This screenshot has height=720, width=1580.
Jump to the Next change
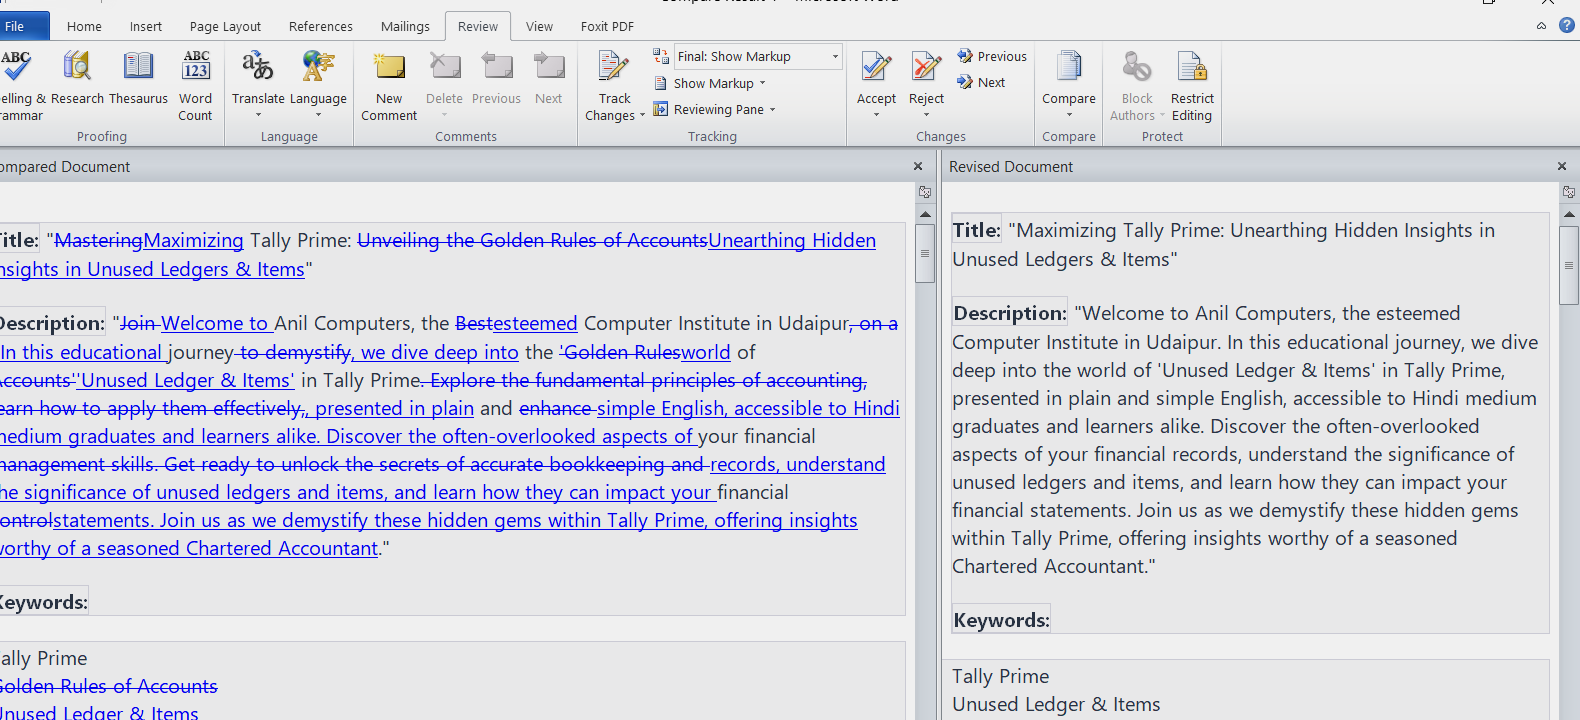tap(982, 83)
